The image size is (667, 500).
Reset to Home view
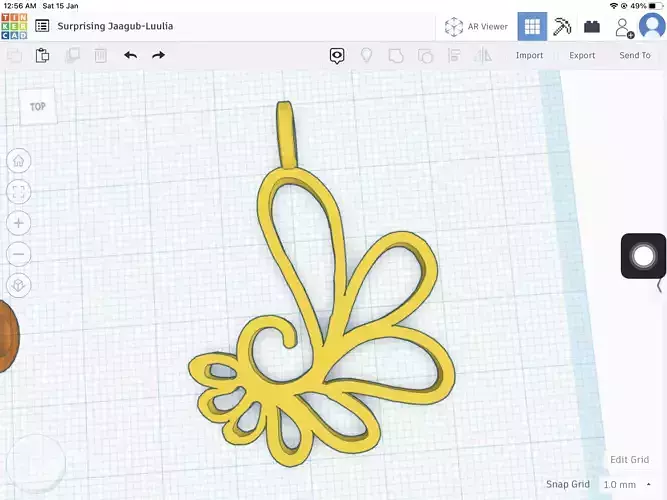[x=19, y=161]
